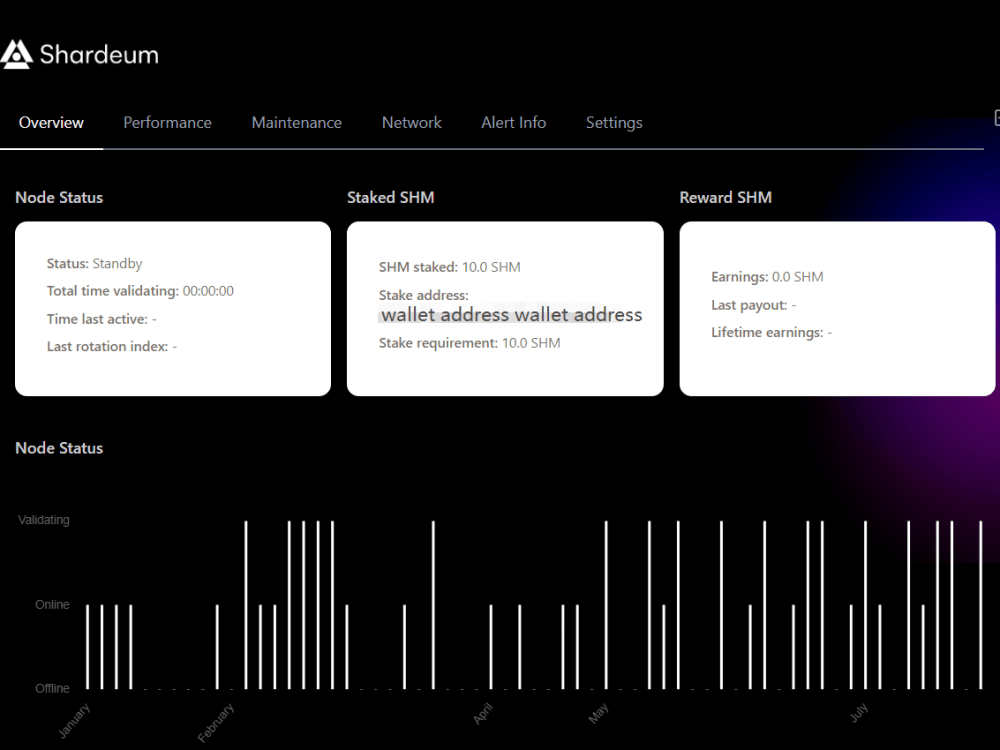Switch to the Performance tab

pos(167,122)
